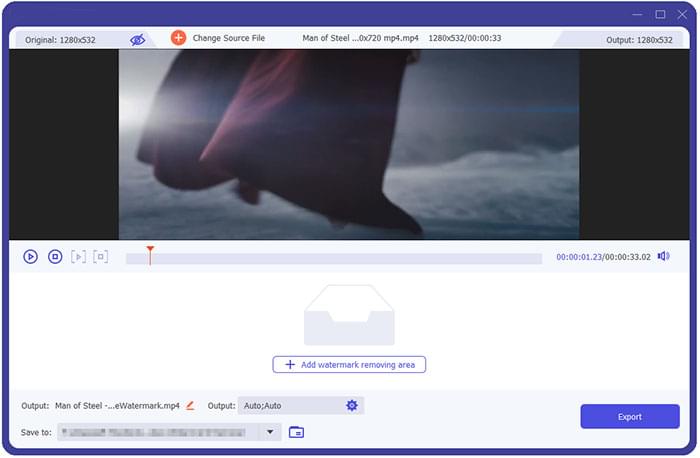This screenshot has height=458, width=700.
Task: Click the video preview frame
Action: point(349,145)
